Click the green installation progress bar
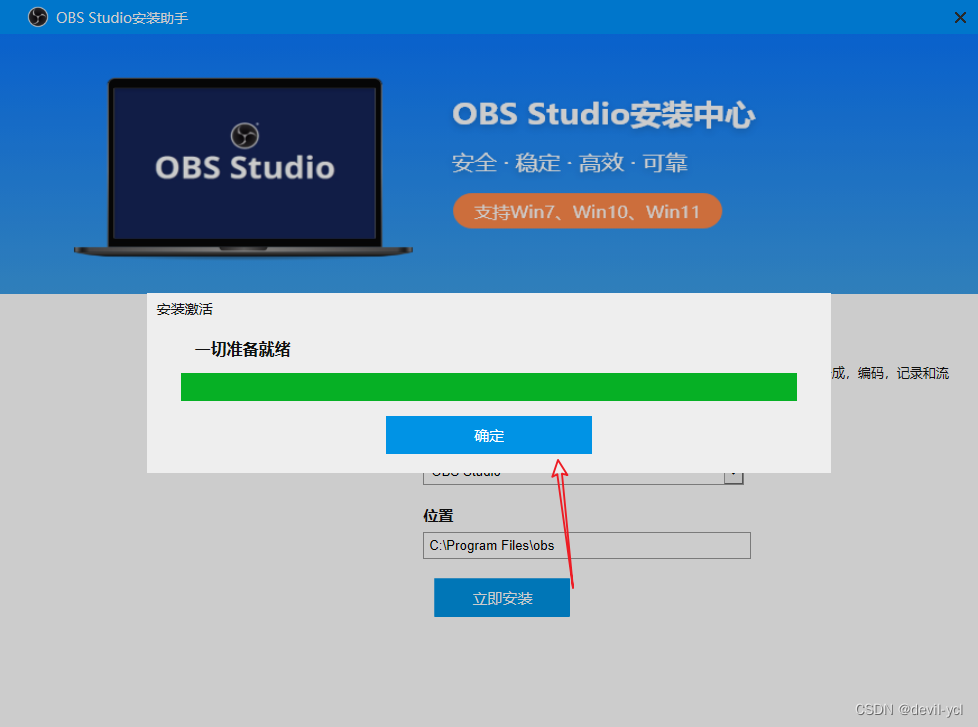The height and width of the screenshot is (727, 978). click(488, 387)
